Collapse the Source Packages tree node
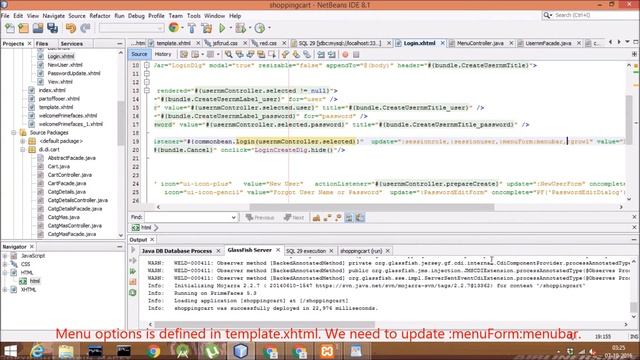640x360 pixels. tap(14, 133)
